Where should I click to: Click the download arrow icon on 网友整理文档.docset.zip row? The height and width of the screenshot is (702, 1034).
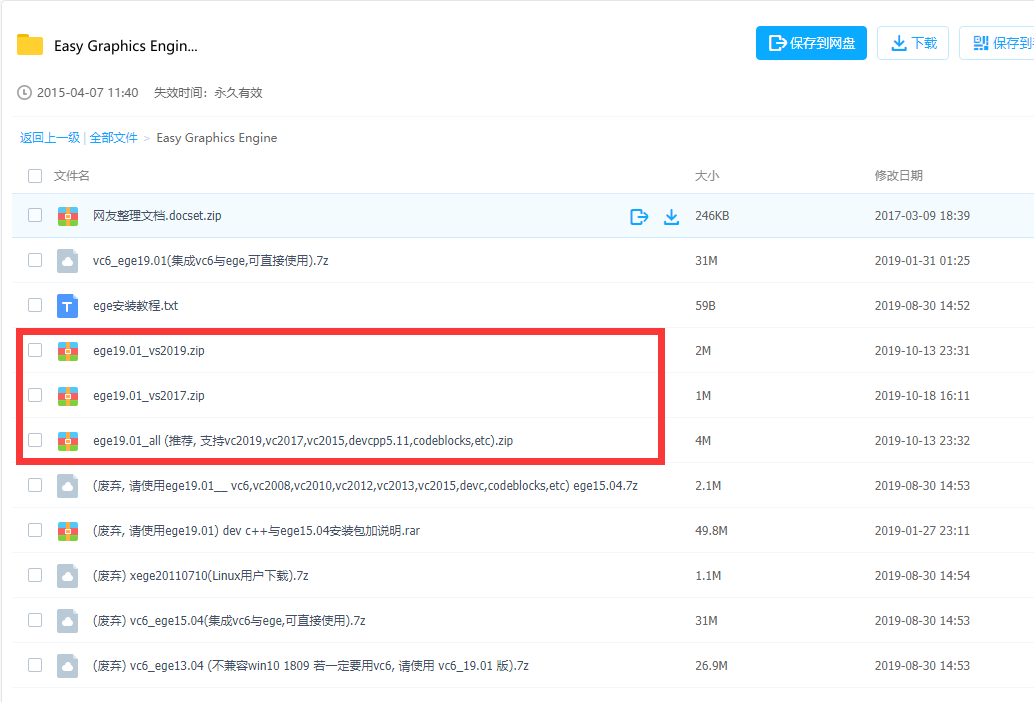coord(671,216)
